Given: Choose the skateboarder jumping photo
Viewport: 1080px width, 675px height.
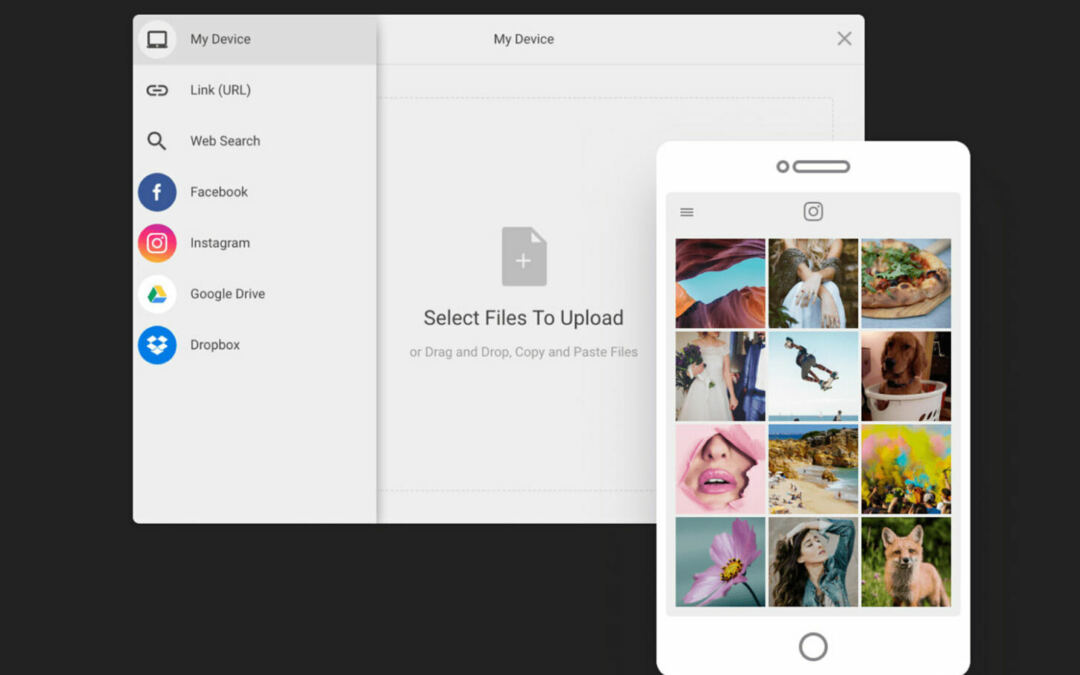Looking at the screenshot, I should [x=813, y=376].
